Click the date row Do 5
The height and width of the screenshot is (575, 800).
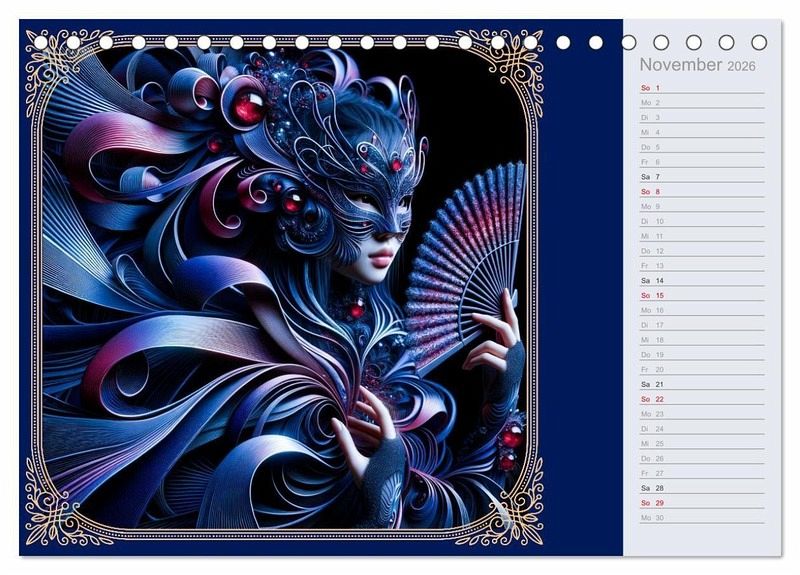[x=702, y=147]
